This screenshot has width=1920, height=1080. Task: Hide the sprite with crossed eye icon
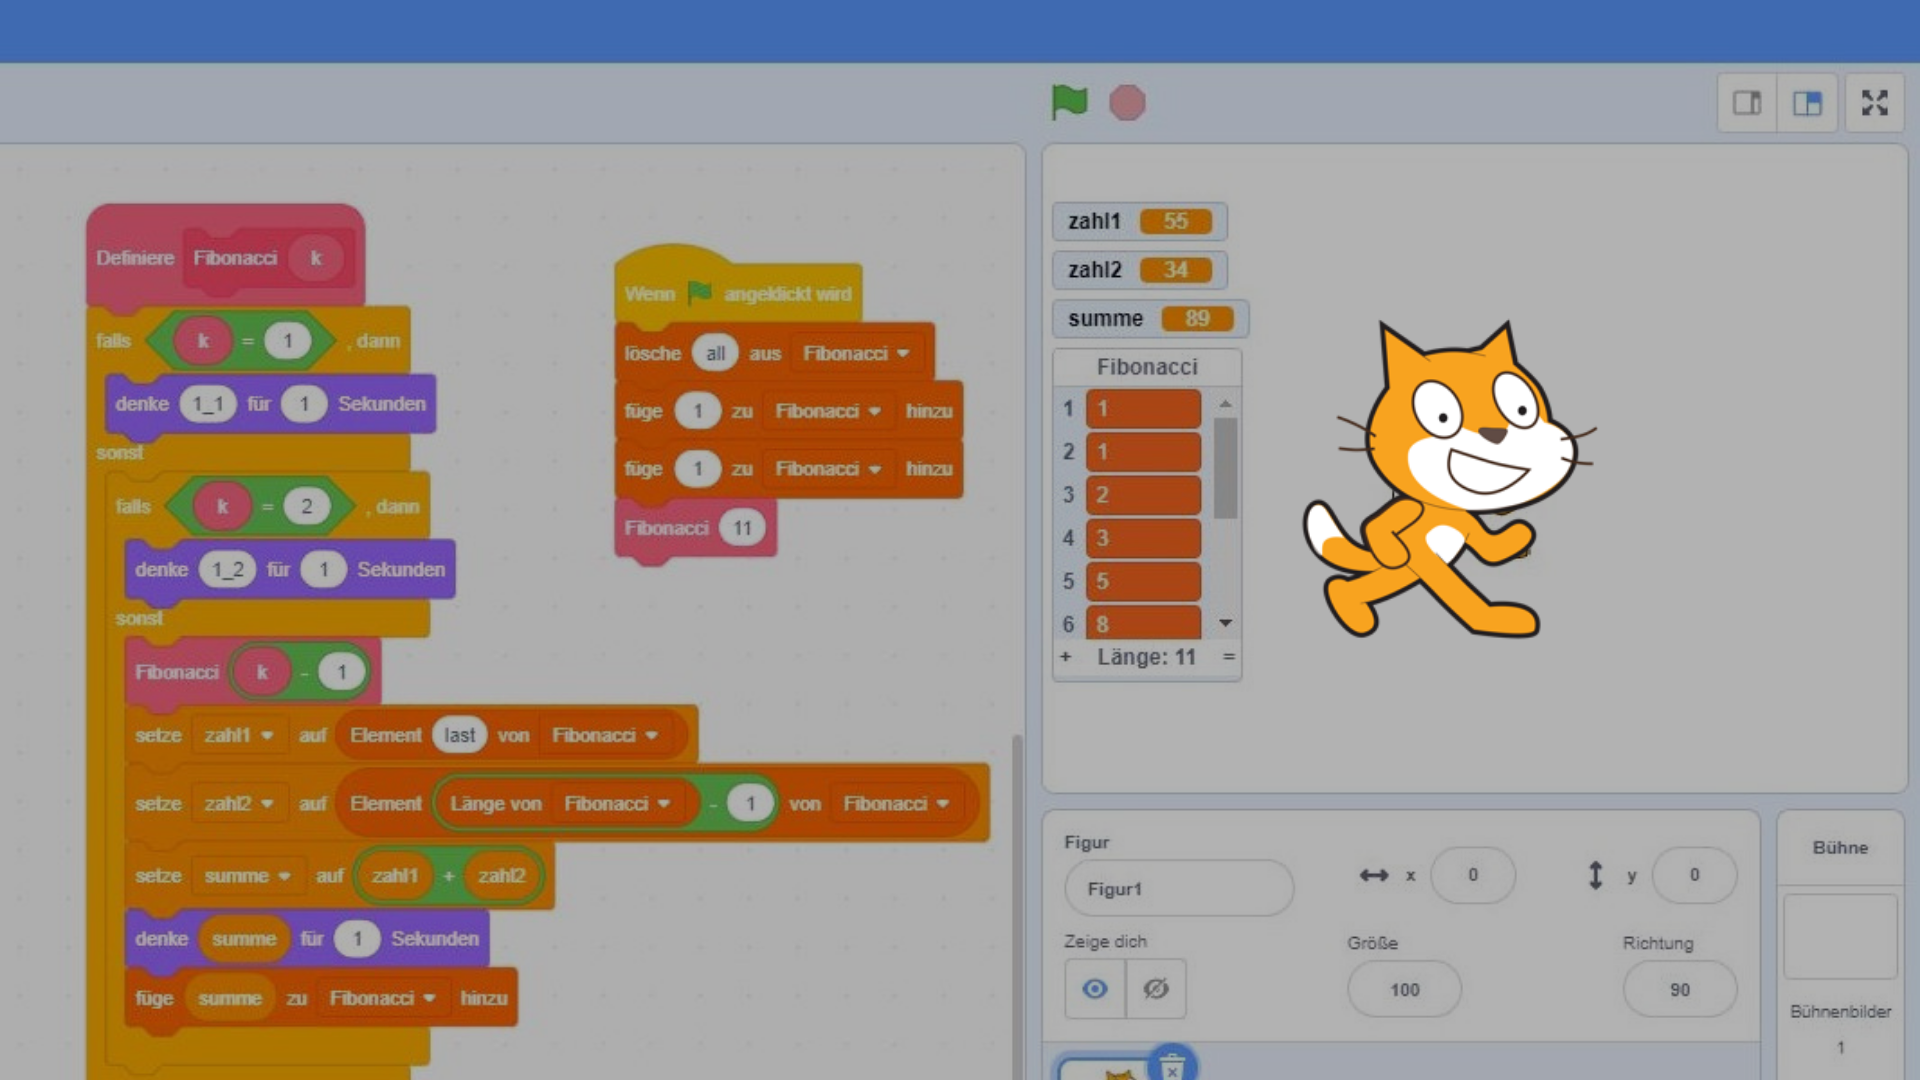pos(1156,989)
